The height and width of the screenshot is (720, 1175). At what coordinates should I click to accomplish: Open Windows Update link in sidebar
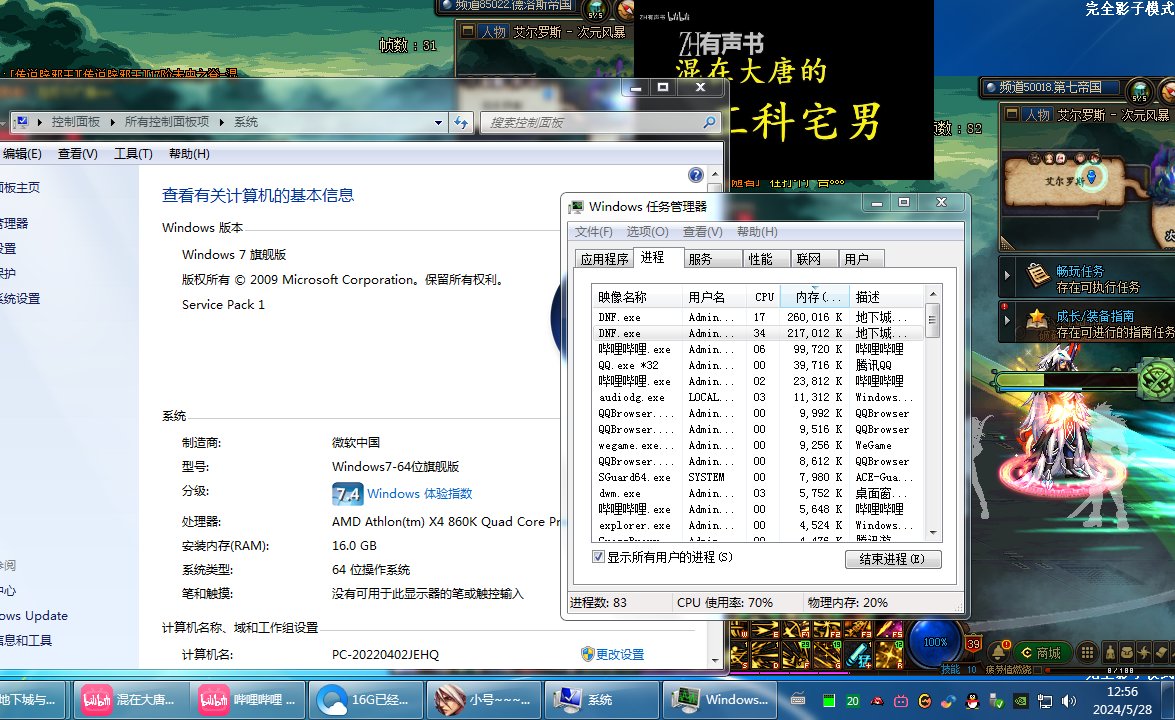[34, 615]
